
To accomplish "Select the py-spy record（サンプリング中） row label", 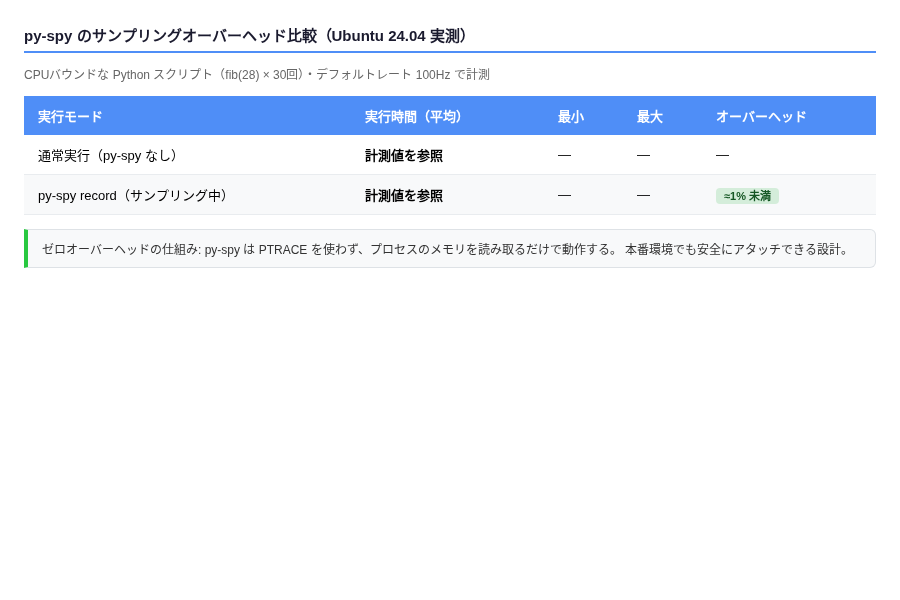I will (x=134, y=196).
